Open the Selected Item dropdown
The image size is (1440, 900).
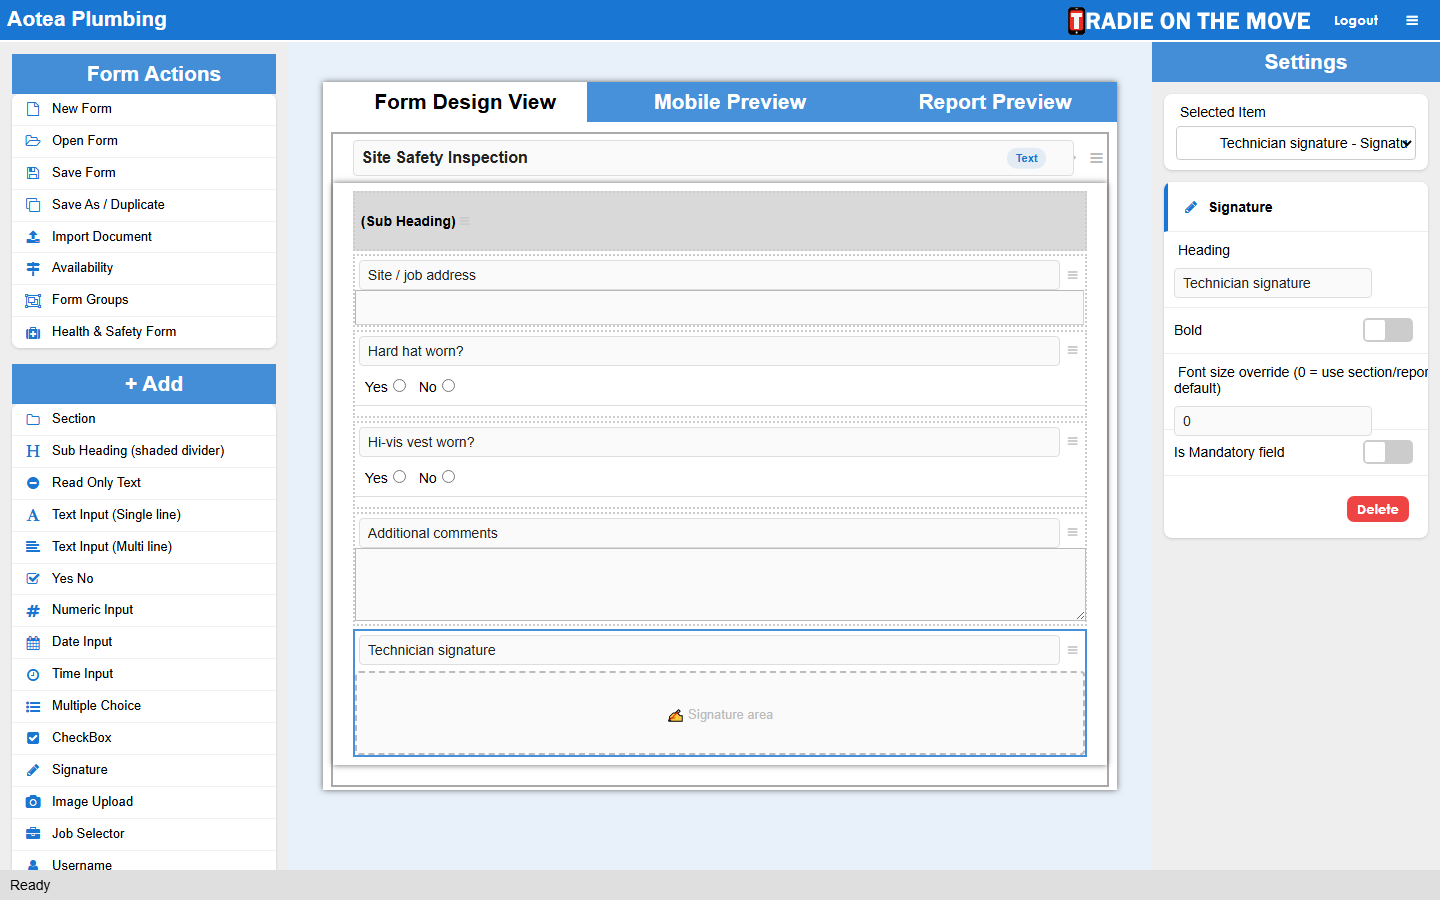click(x=1296, y=143)
